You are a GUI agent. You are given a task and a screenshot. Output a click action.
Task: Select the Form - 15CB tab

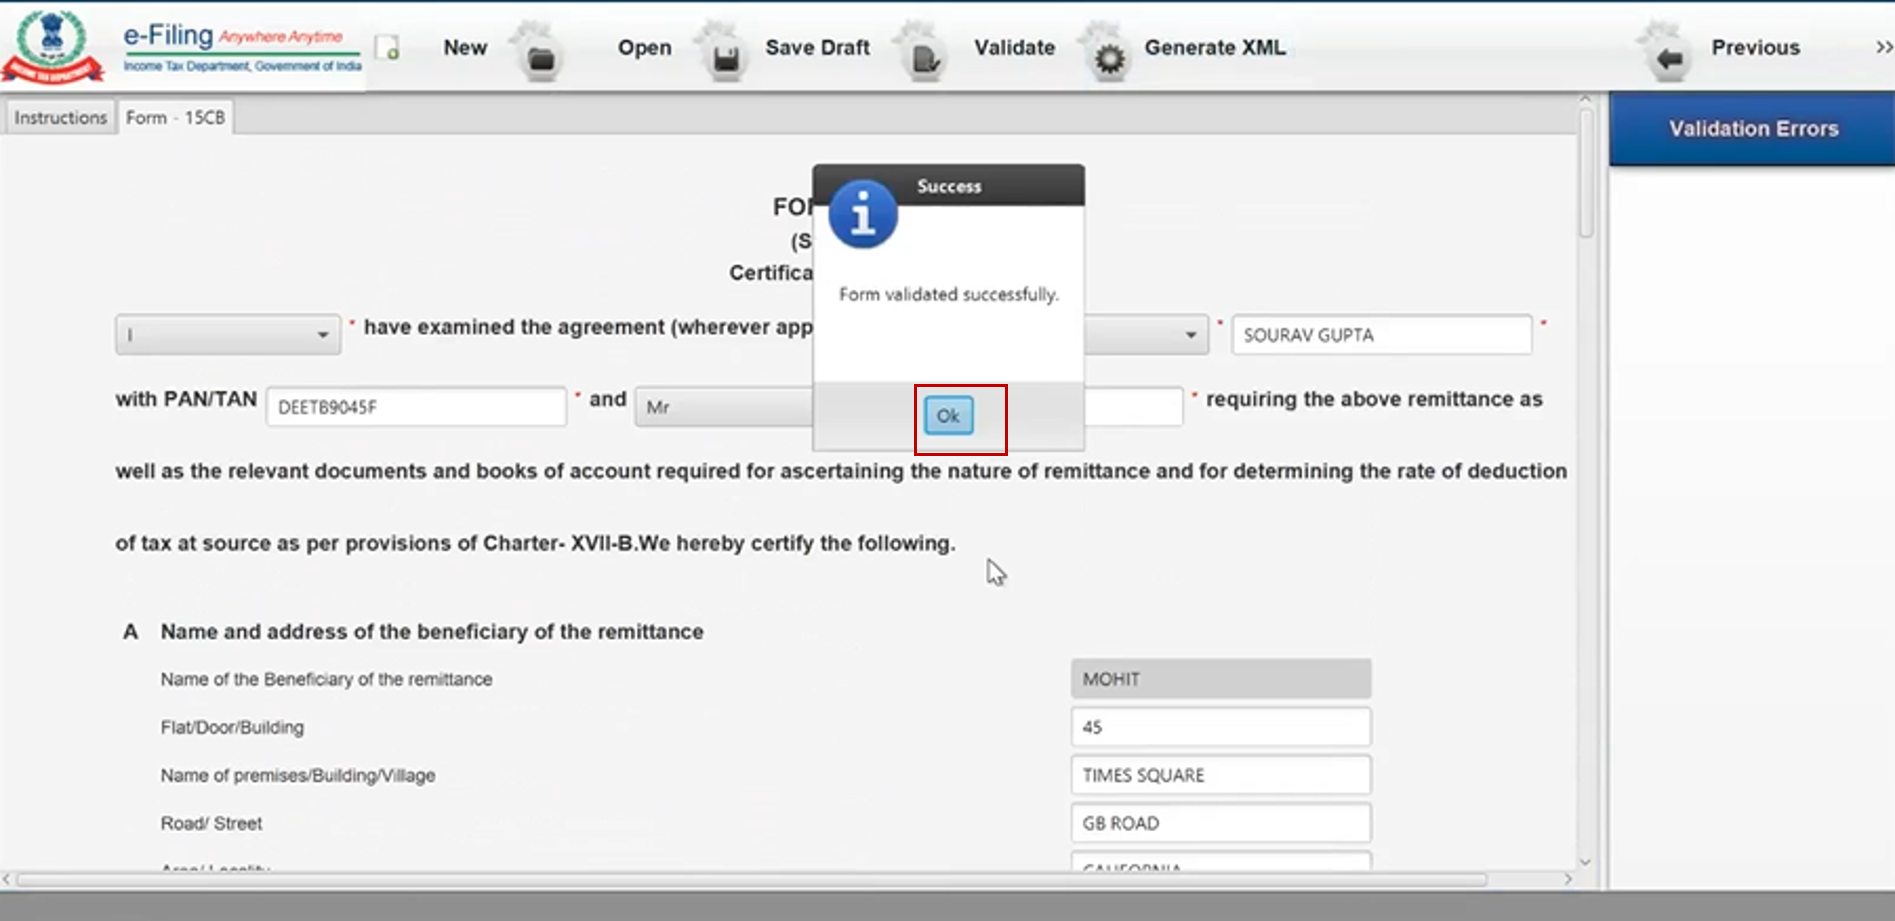(175, 117)
